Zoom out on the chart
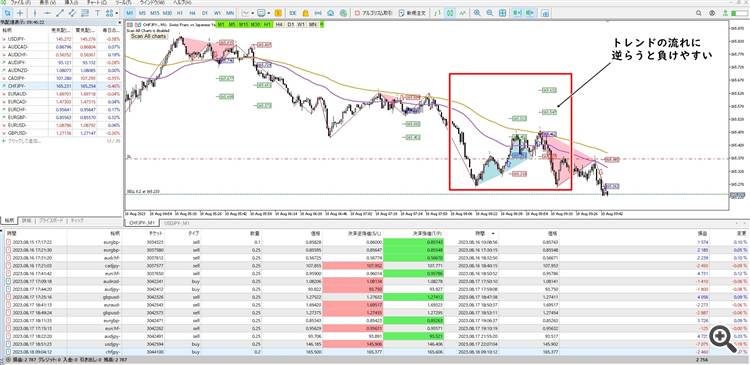The height and width of the screenshot is (365, 750). tap(490, 13)
